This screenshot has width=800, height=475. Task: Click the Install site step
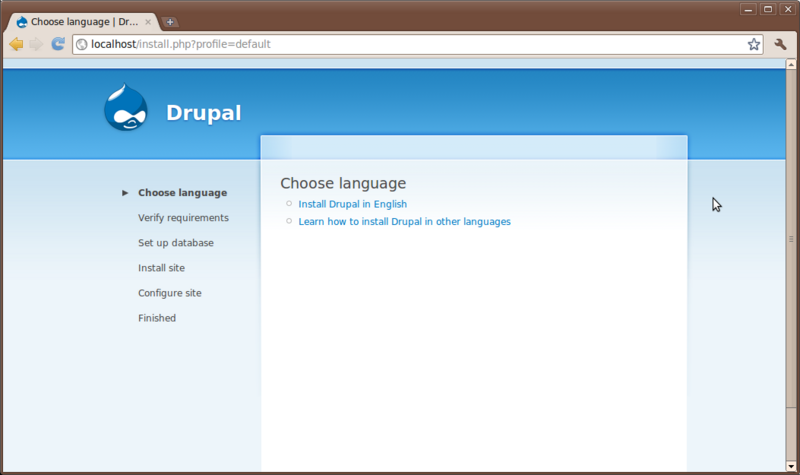coord(161,268)
